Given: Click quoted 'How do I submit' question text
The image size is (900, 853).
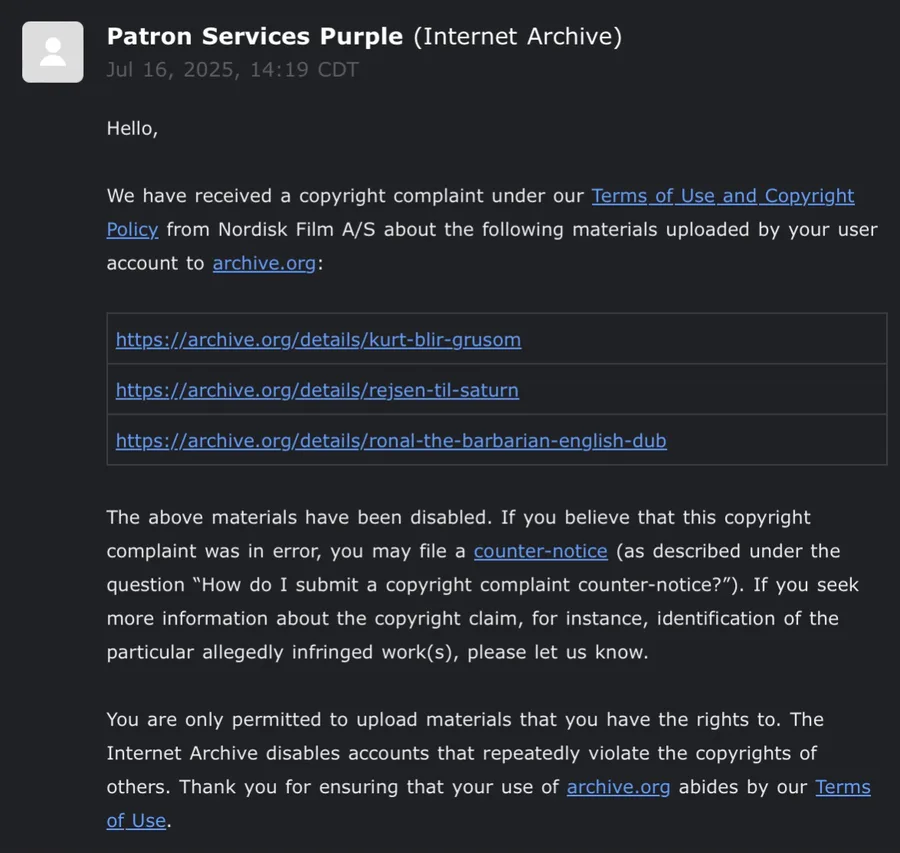Looking at the screenshot, I should click(464, 584).
